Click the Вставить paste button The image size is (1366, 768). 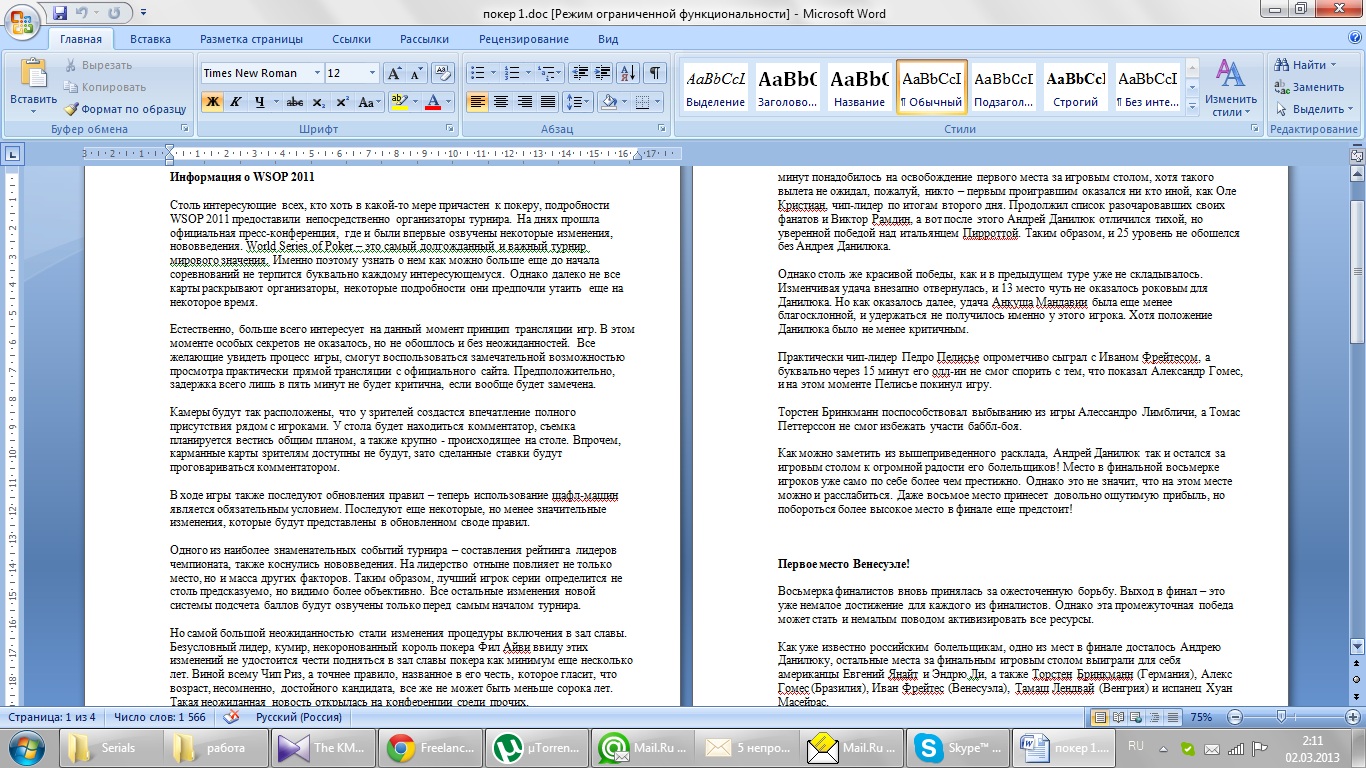34,85
